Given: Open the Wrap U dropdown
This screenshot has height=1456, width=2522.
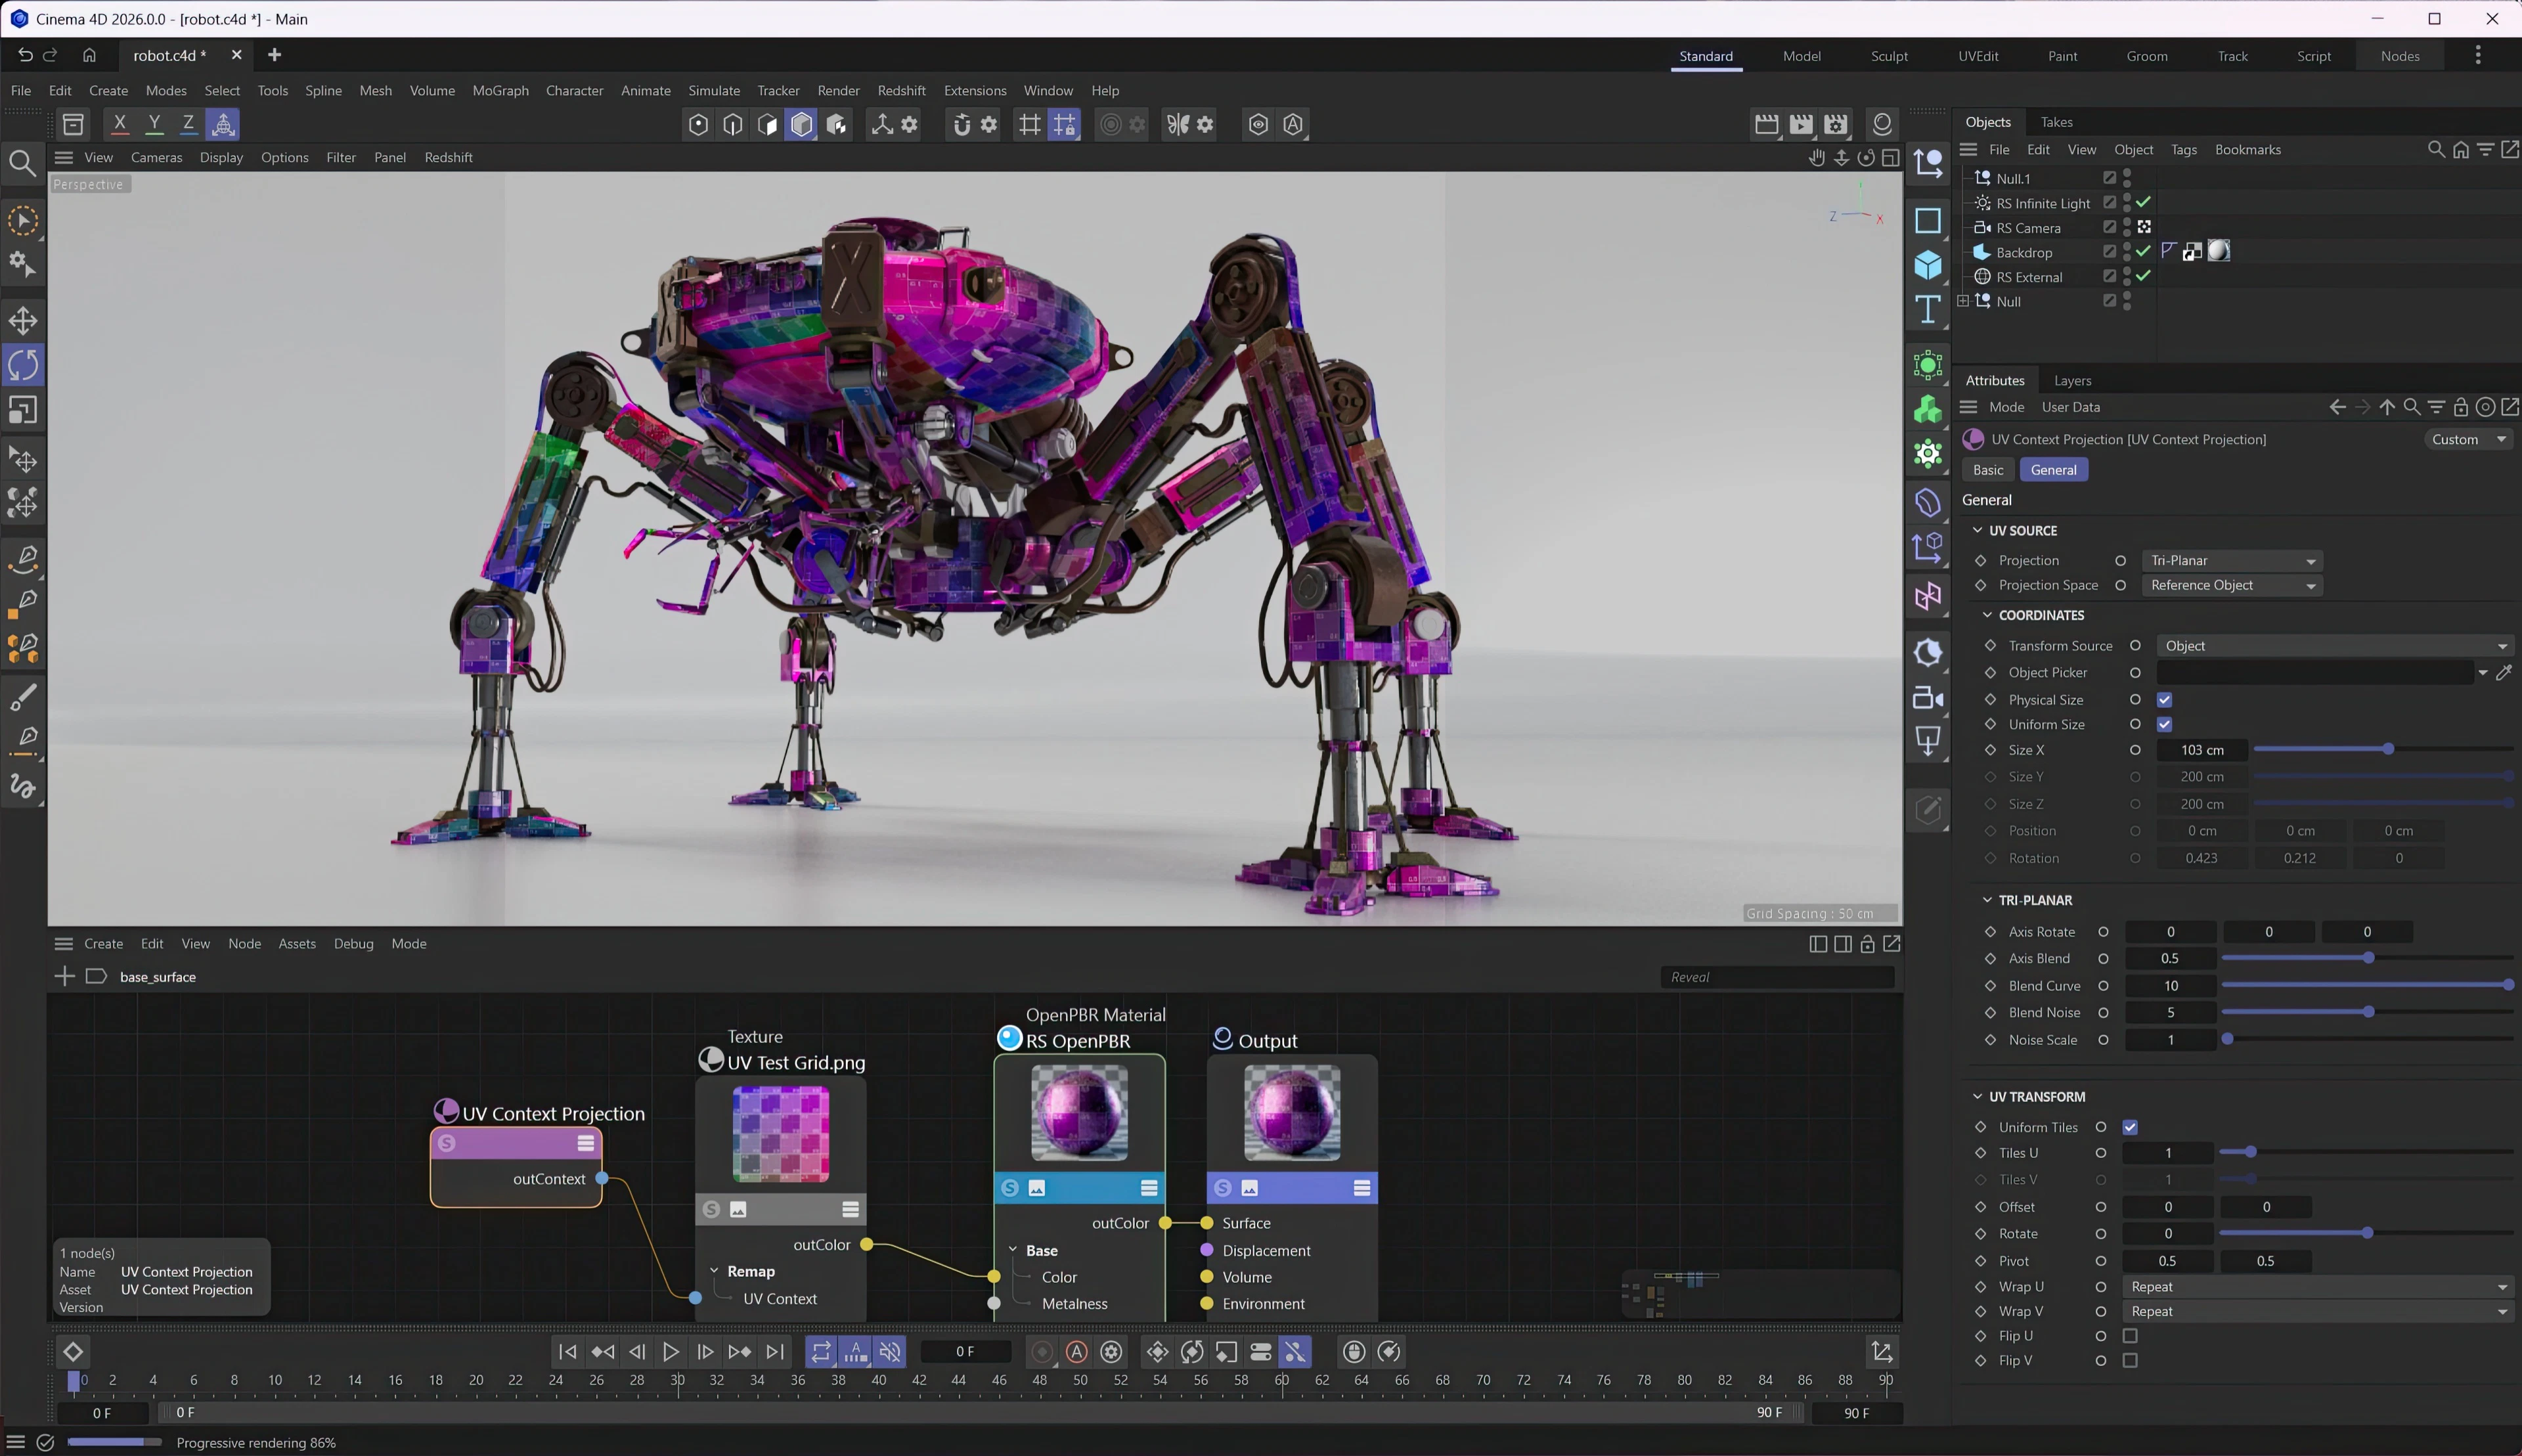Looking at the screenshot, I should pos(2318,1287).
